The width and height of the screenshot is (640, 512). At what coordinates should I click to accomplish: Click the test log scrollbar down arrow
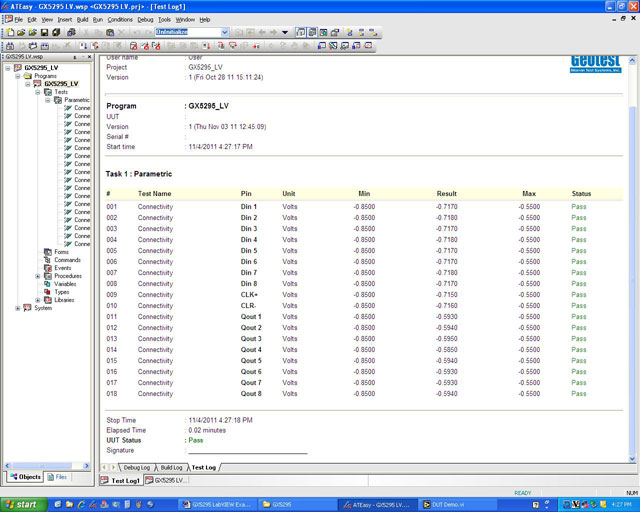pos(632,459)
